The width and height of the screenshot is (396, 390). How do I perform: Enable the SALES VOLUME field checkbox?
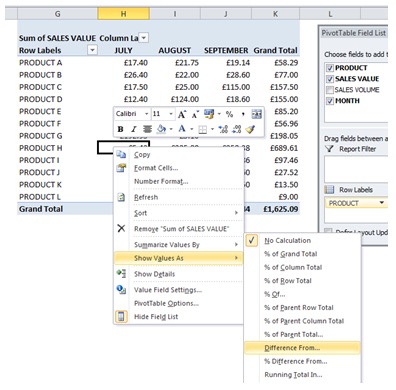pyautogui.click(x=330, y=90)
